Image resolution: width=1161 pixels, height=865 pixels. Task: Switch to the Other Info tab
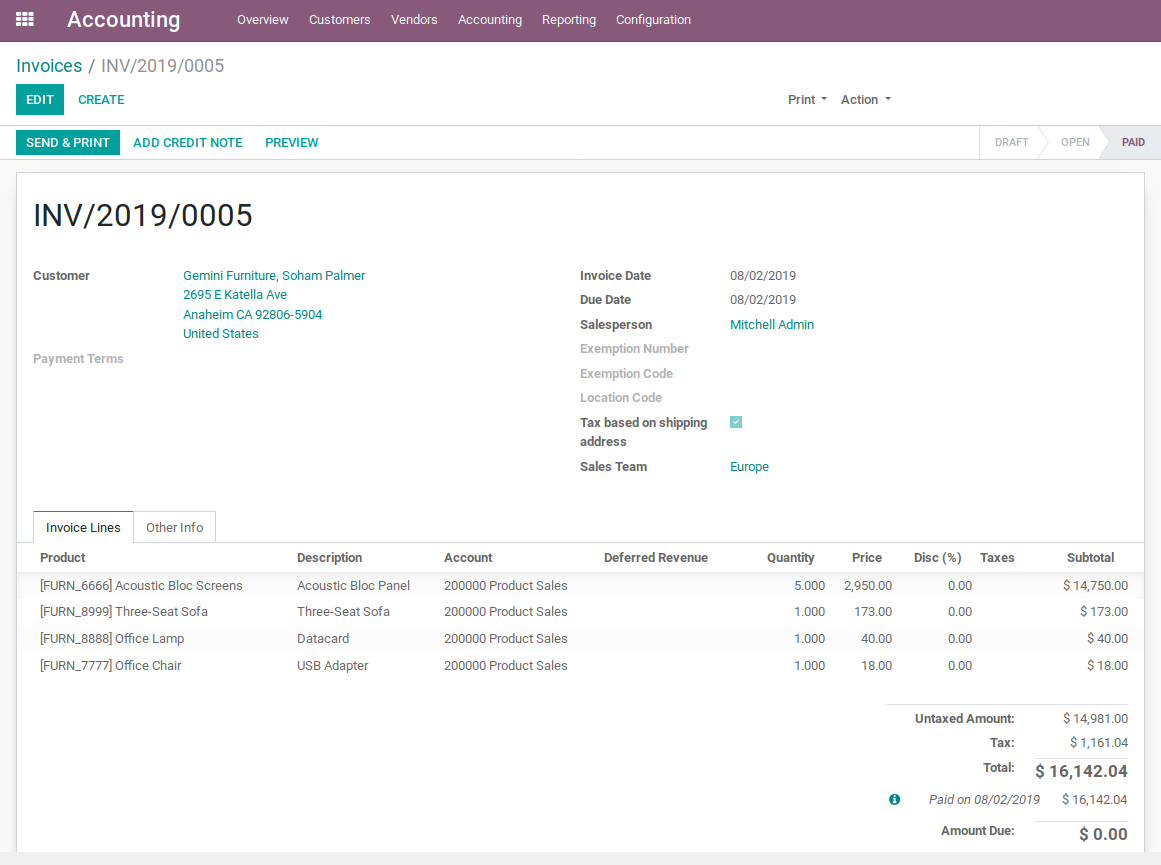(x=174, y=527)
